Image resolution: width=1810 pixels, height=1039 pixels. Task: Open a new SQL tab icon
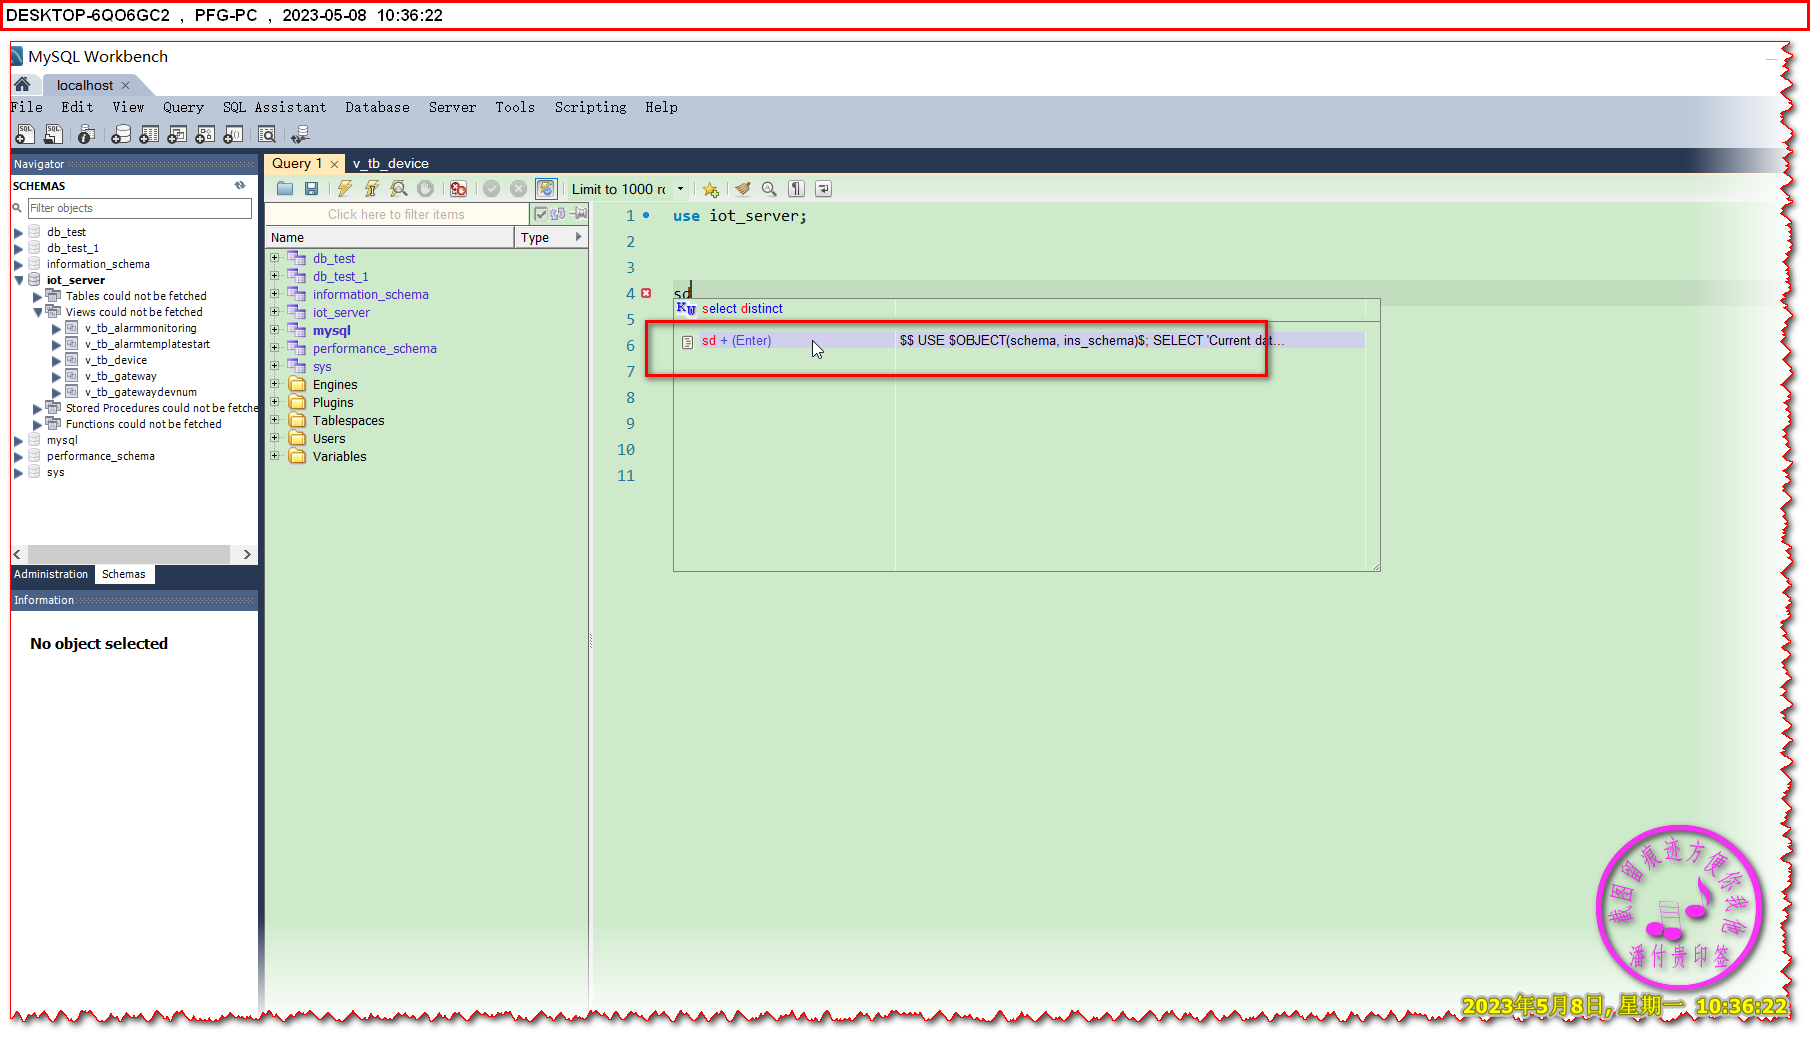point(25,134)
